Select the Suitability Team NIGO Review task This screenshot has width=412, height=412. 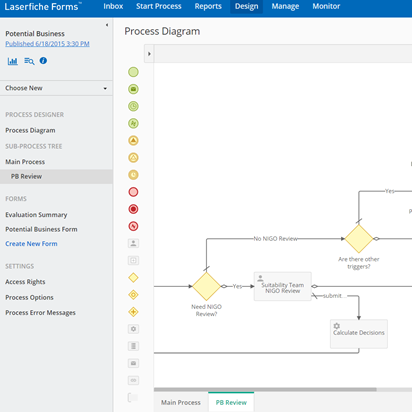coord(283,286)
